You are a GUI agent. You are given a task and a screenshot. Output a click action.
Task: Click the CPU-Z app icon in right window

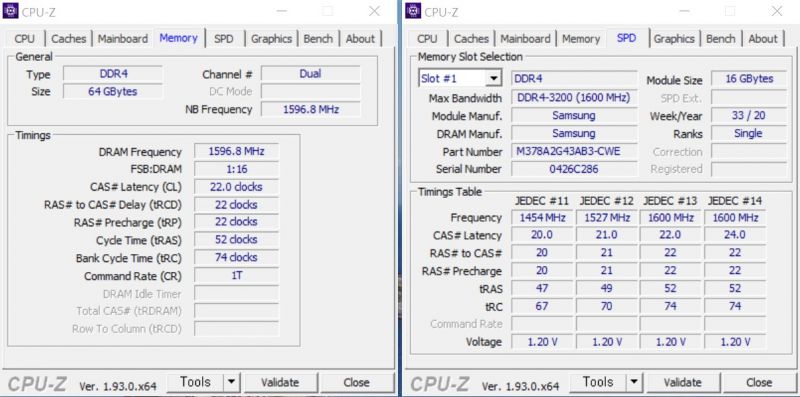[x=413, y=11]
